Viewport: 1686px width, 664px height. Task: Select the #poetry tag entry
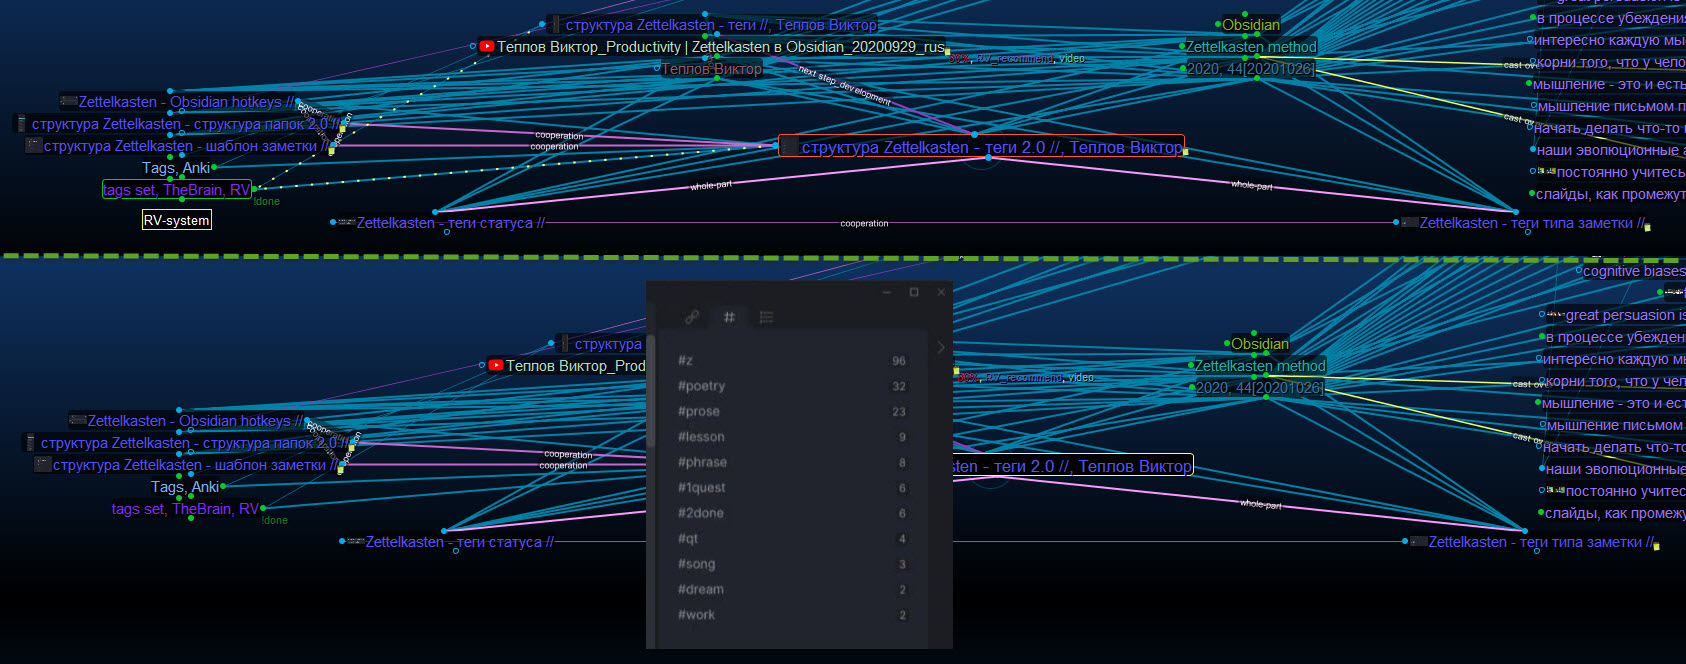702,386
